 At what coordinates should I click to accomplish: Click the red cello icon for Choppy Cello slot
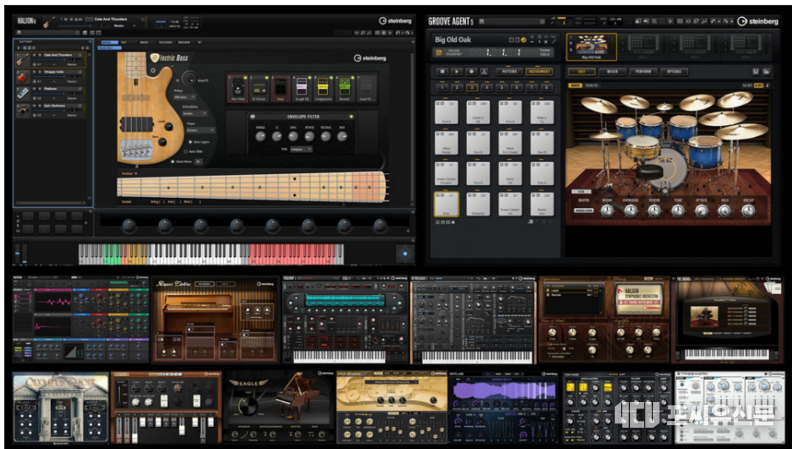pyautogui.click(x=23, y=76)
